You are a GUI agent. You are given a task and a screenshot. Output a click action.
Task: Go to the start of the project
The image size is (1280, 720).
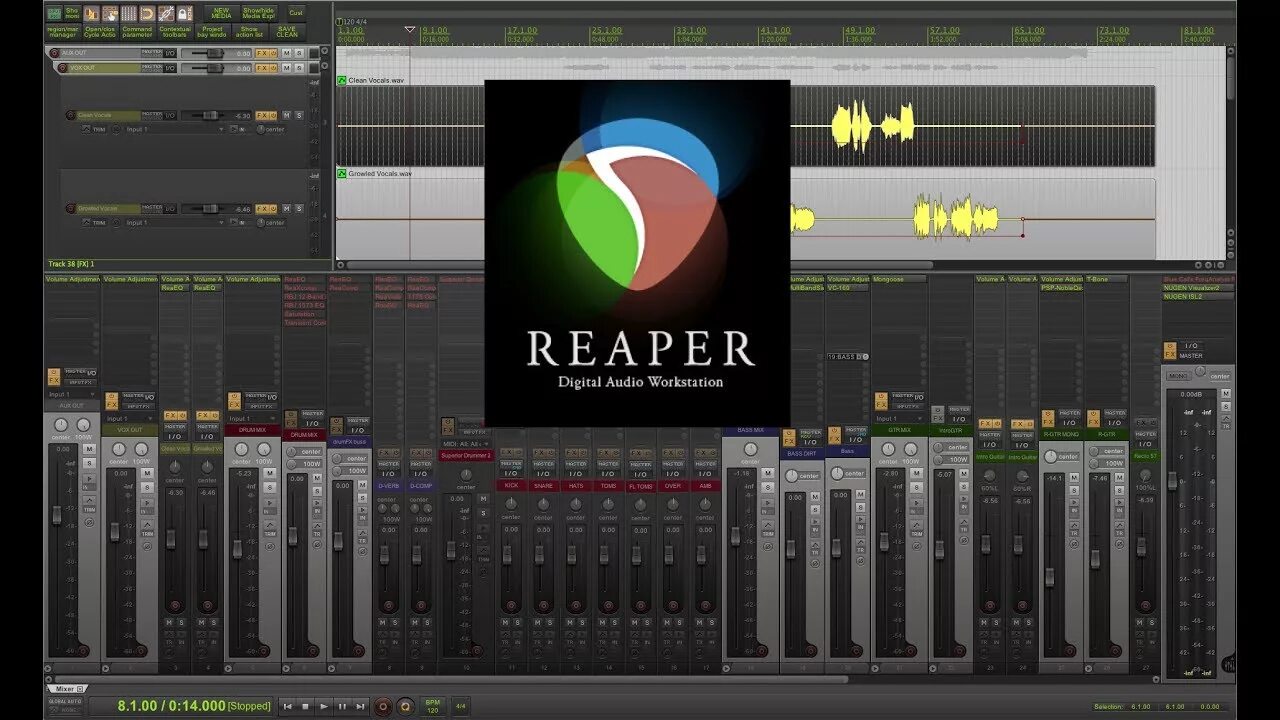(x=287, y=706)
